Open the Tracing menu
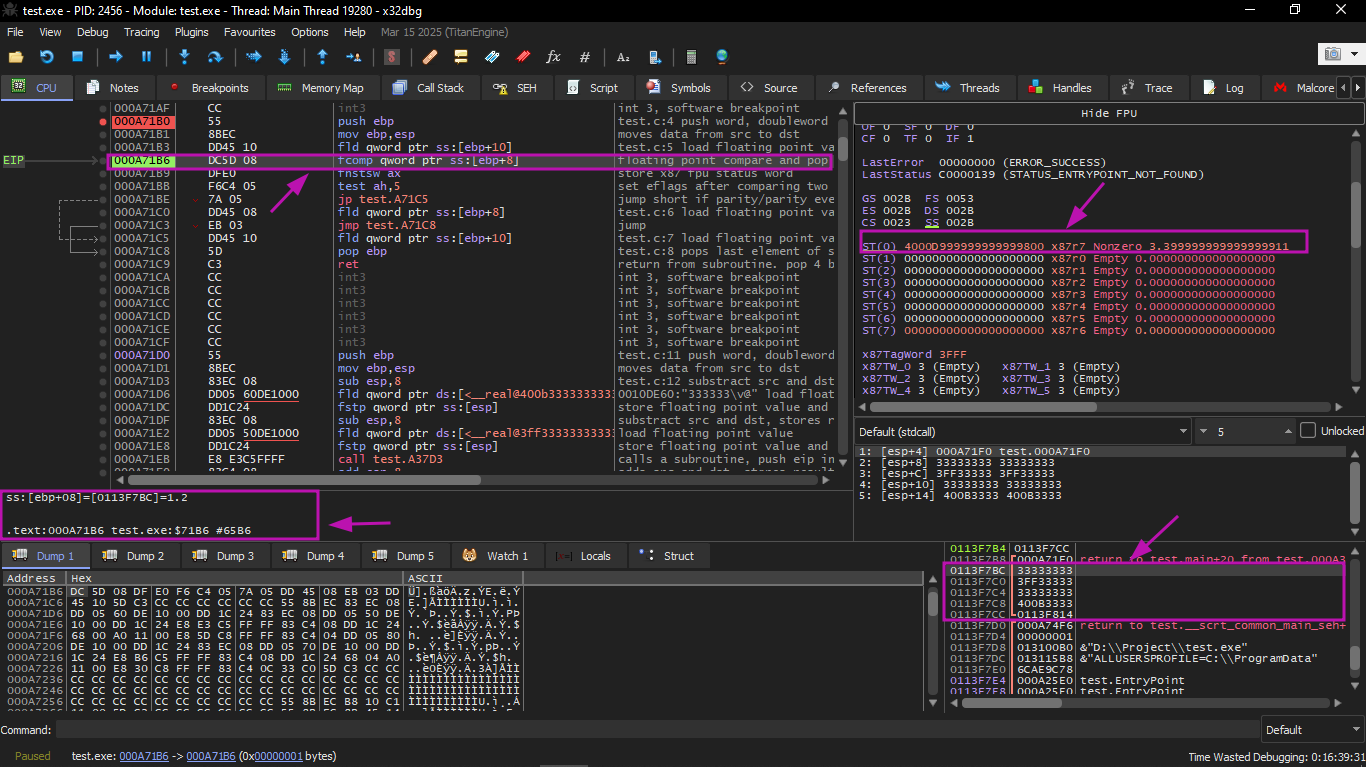1366x767 pixels. click(141, 32)
